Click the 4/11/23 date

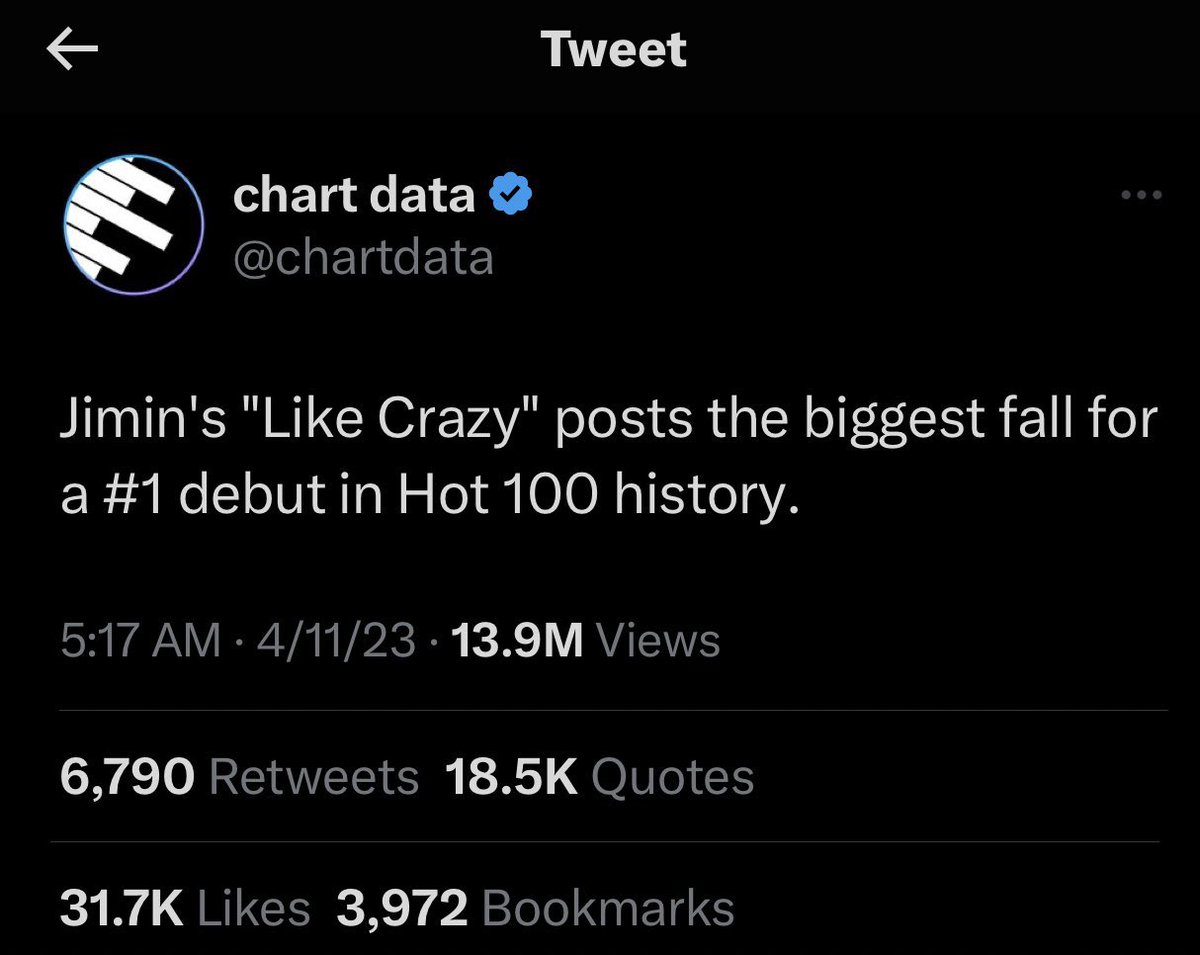coord(335,640)
